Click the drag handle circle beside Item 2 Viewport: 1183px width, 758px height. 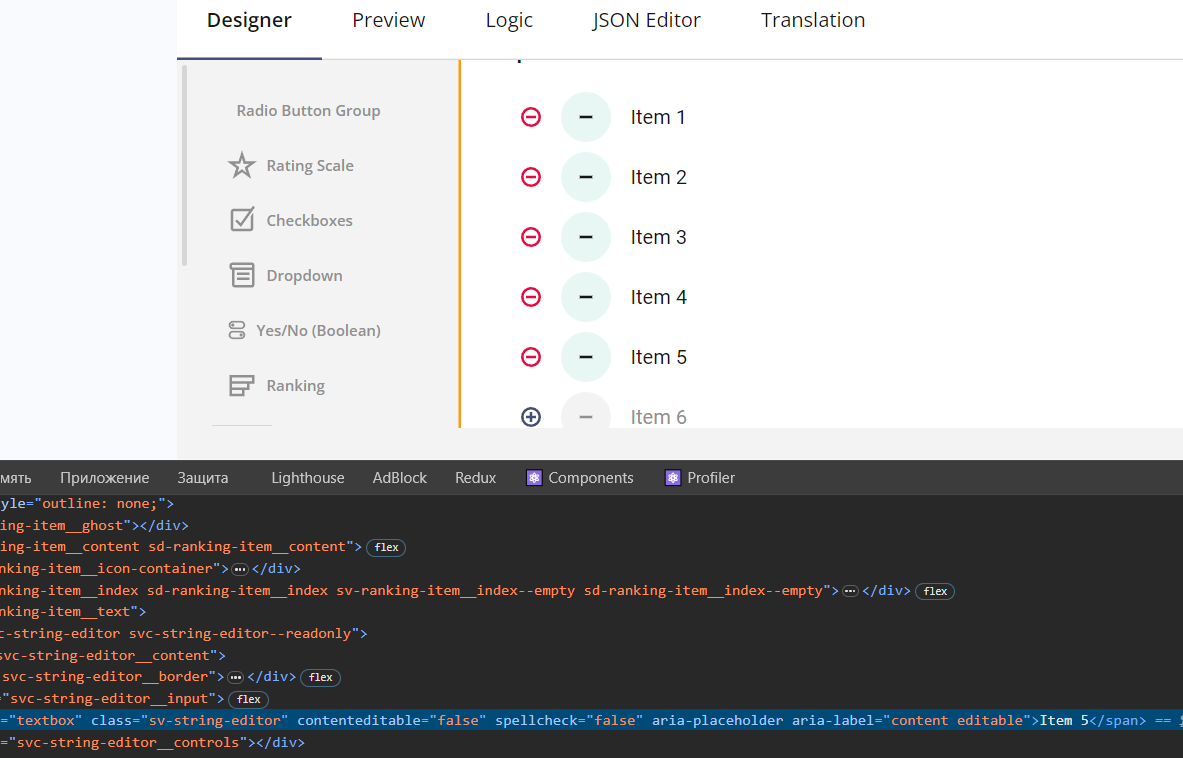[x=586, y=176]
